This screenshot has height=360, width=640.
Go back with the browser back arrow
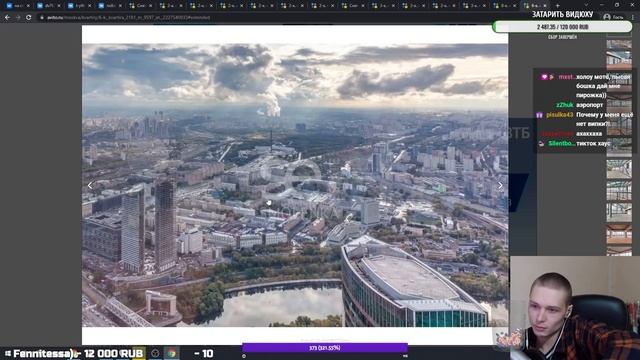coord(7,18)
